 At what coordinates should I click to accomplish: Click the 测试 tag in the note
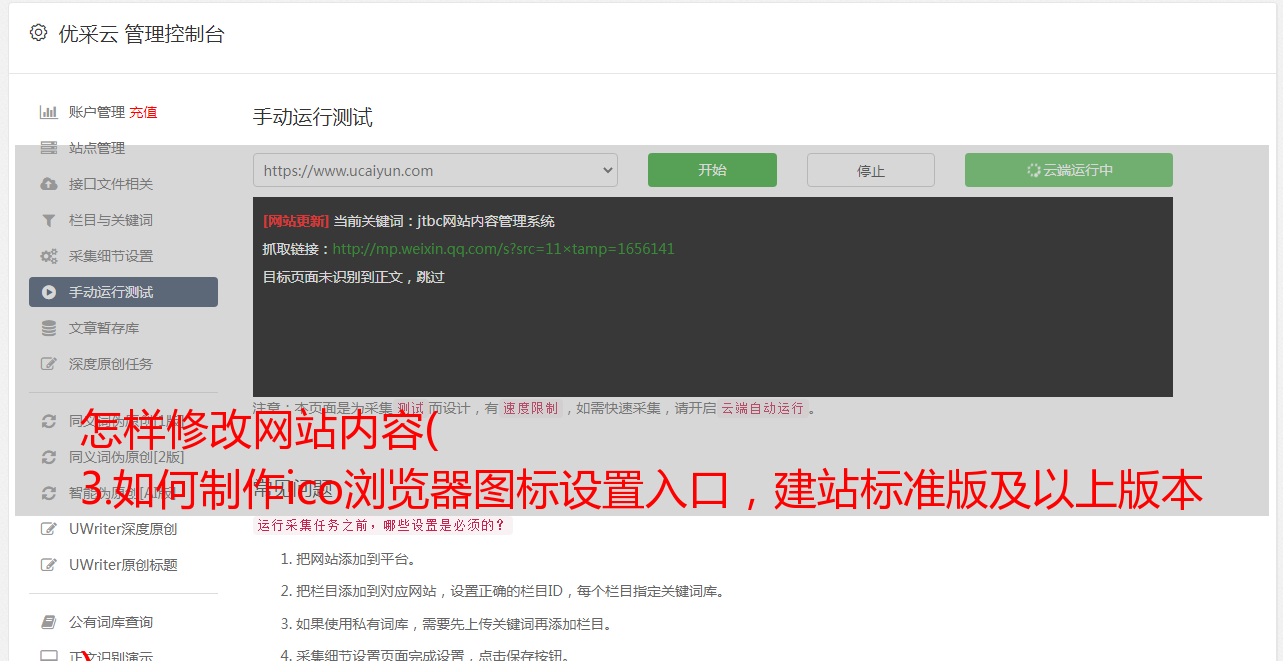pyautogui.click(x=410, y=408)
